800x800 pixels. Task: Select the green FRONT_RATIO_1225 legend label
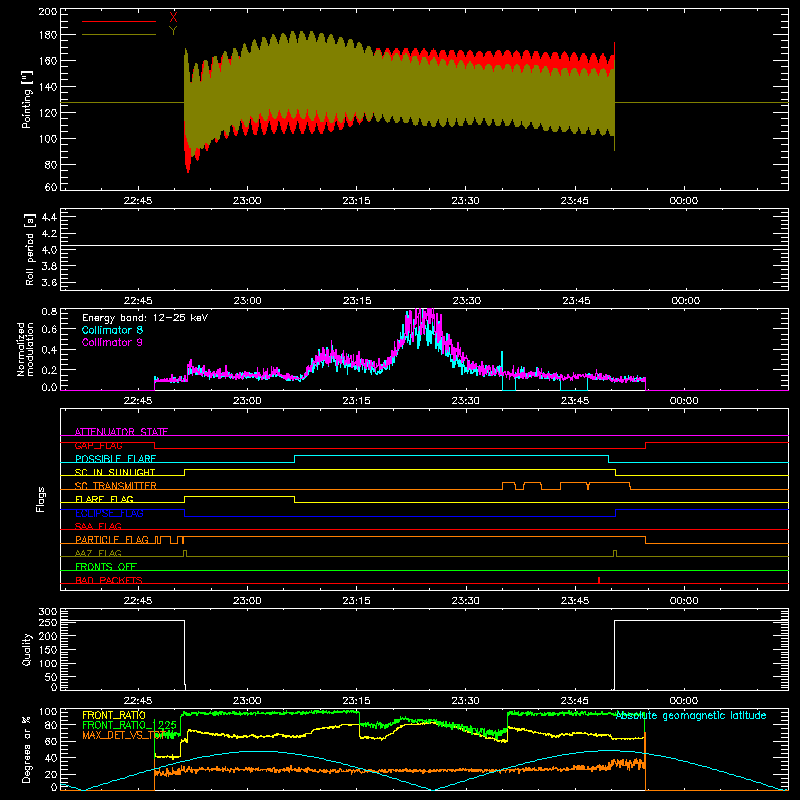[x=130, y=725]
